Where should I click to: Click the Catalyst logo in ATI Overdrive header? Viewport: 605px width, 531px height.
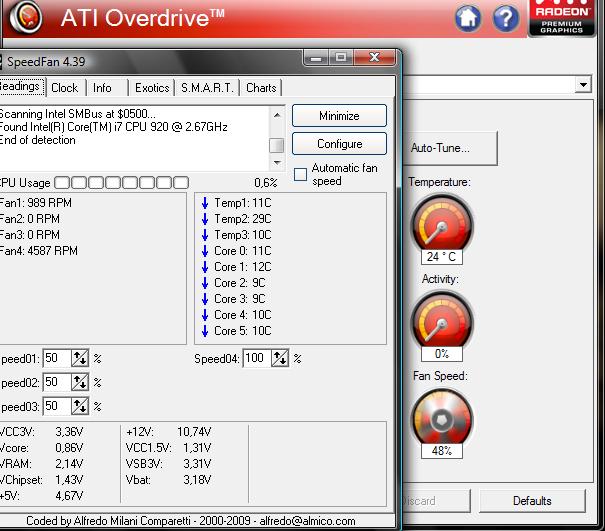click(x=25, y=17)
